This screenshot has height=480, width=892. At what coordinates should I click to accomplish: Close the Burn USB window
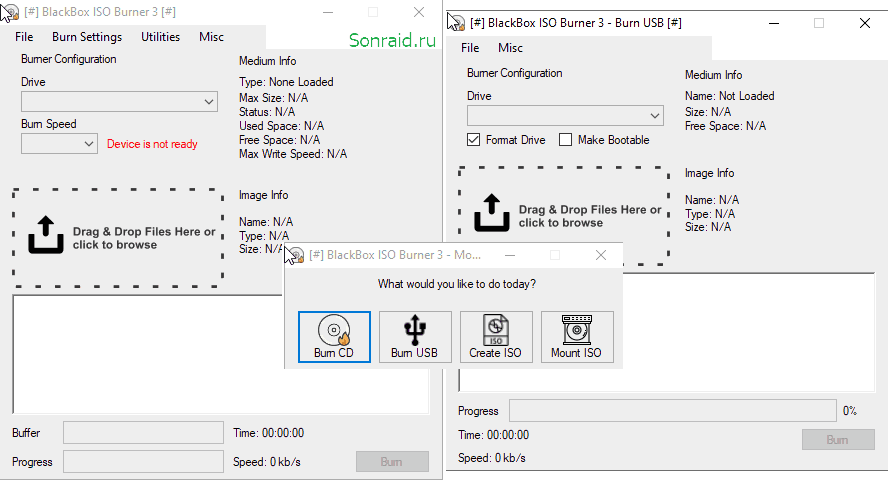(x=865, y=23)
